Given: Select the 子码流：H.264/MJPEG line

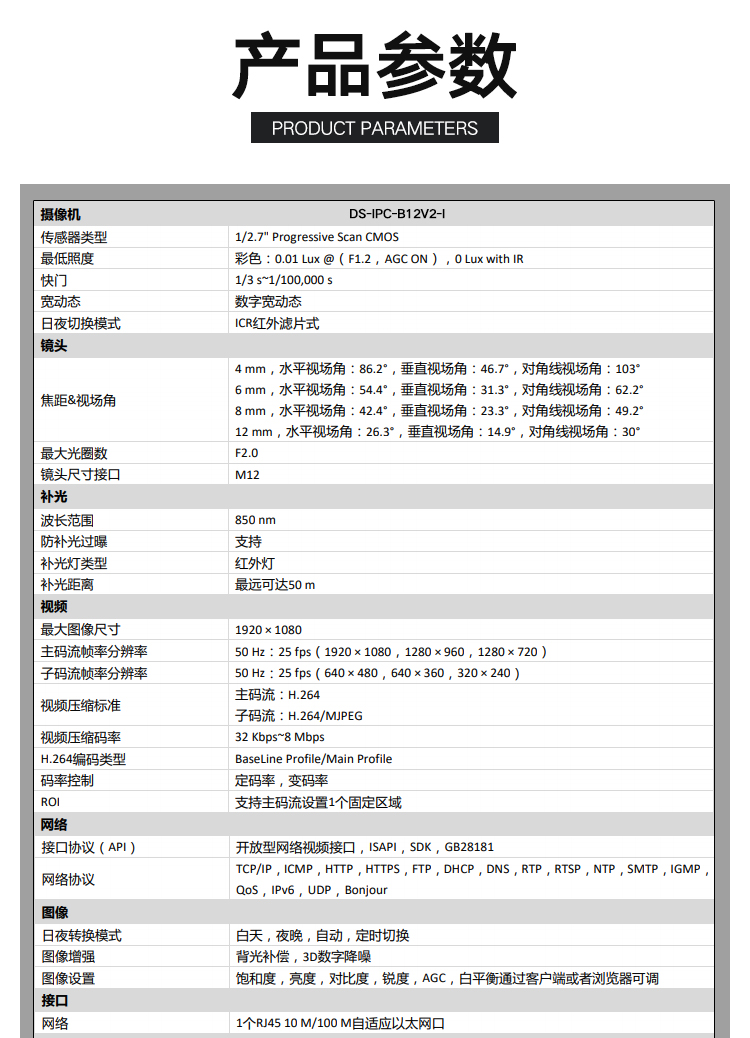Looking at the screenshot, I should point(299,716).
